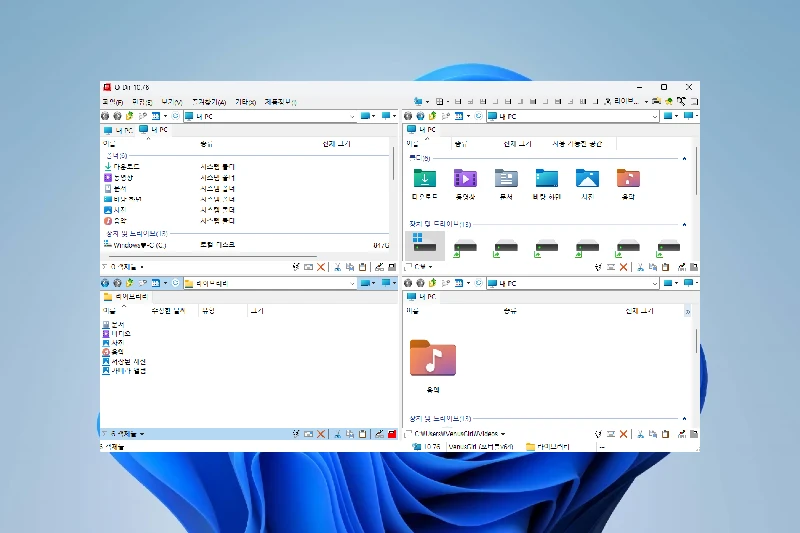The width and height of the screenshot is (800, 533).
Task: Select 카메라 앨범 library entry
Action: coord(124,371)
